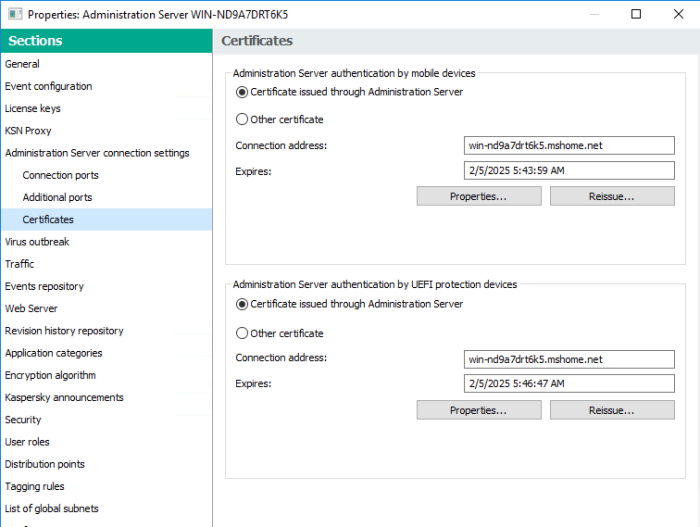The height and width of the screenshot is (527, 700).
Task: Reissue the mobile devices certificate
Action: point(611,196)
